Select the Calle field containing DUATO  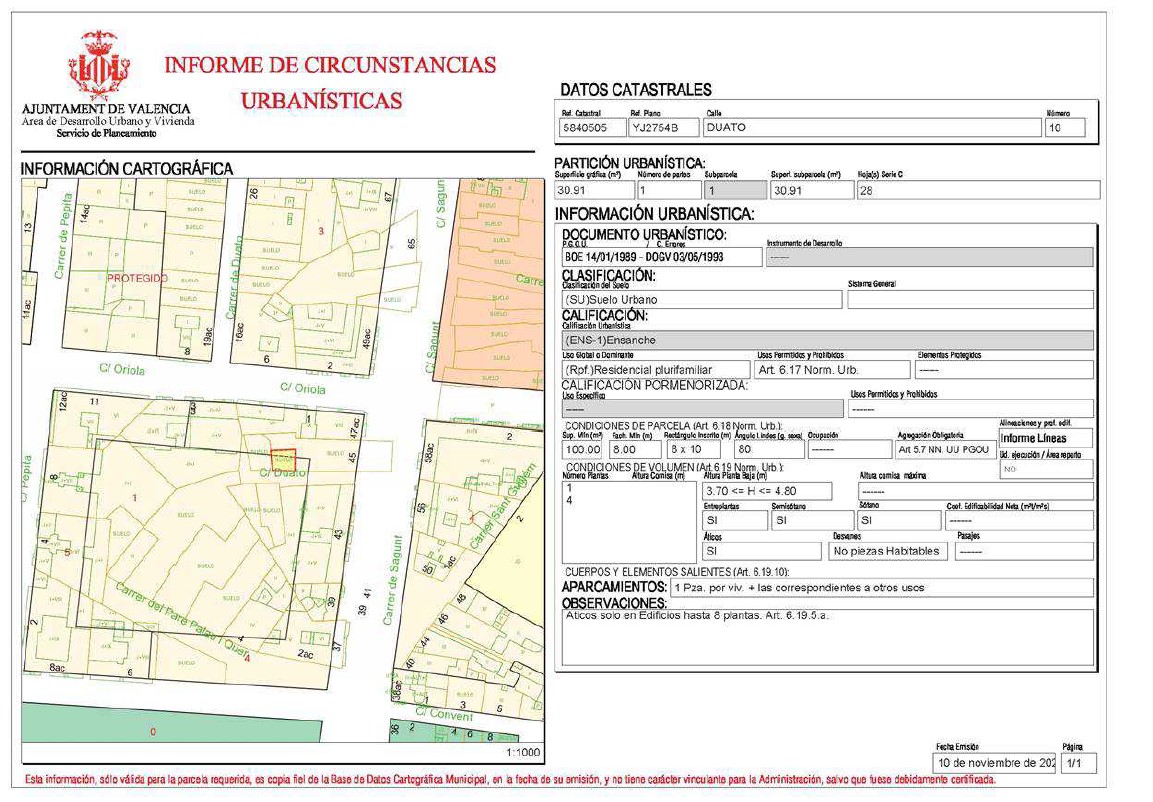pos(872,127)
